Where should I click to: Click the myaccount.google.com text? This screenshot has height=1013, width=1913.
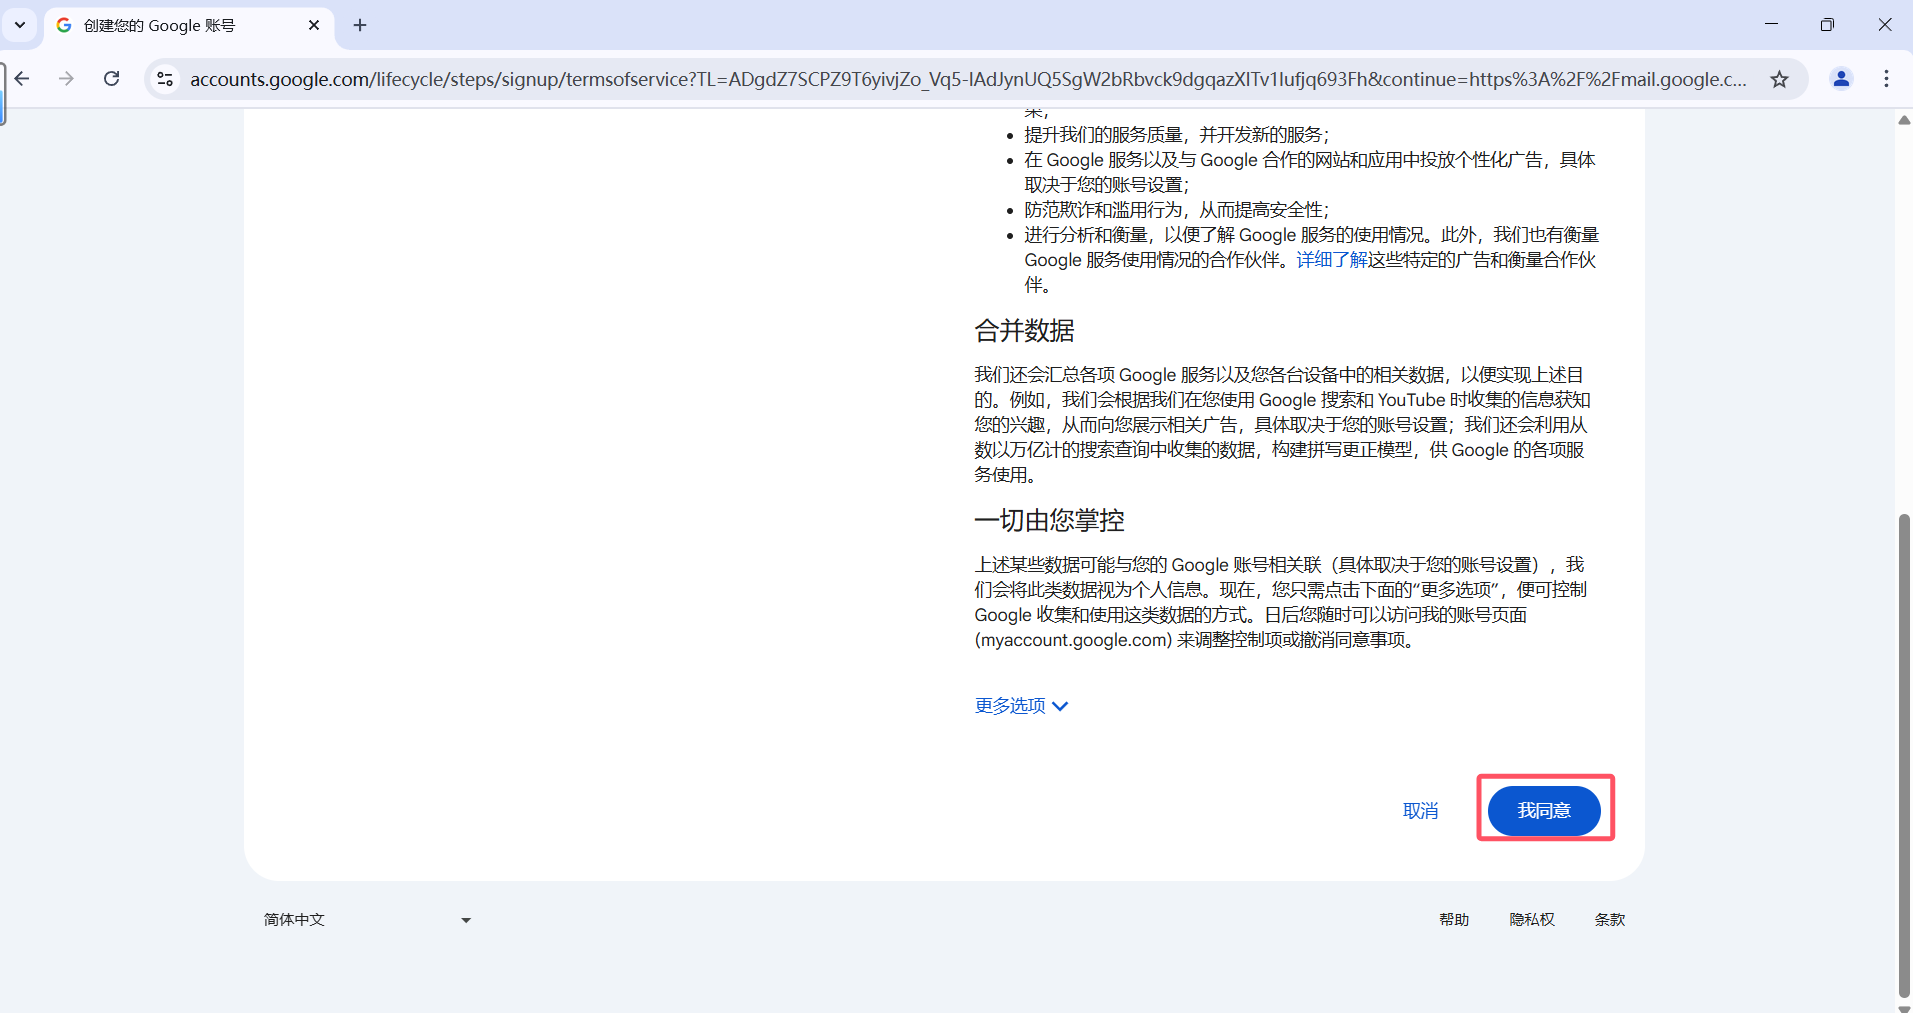click(x=1073, y=640)
